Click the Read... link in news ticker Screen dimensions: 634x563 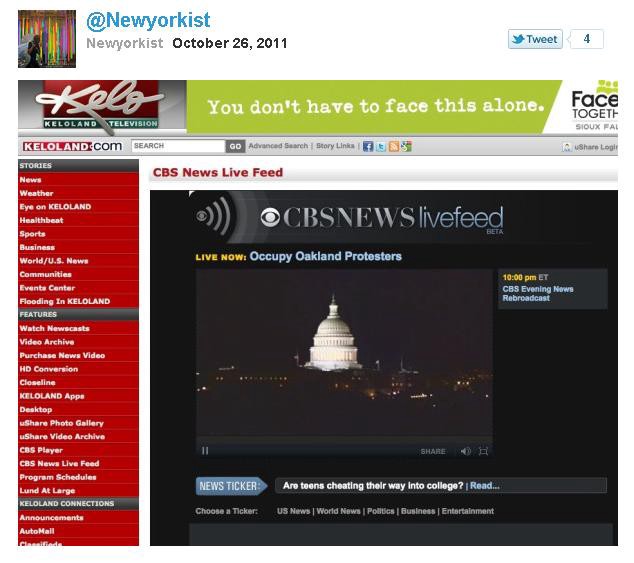[484, 486]
